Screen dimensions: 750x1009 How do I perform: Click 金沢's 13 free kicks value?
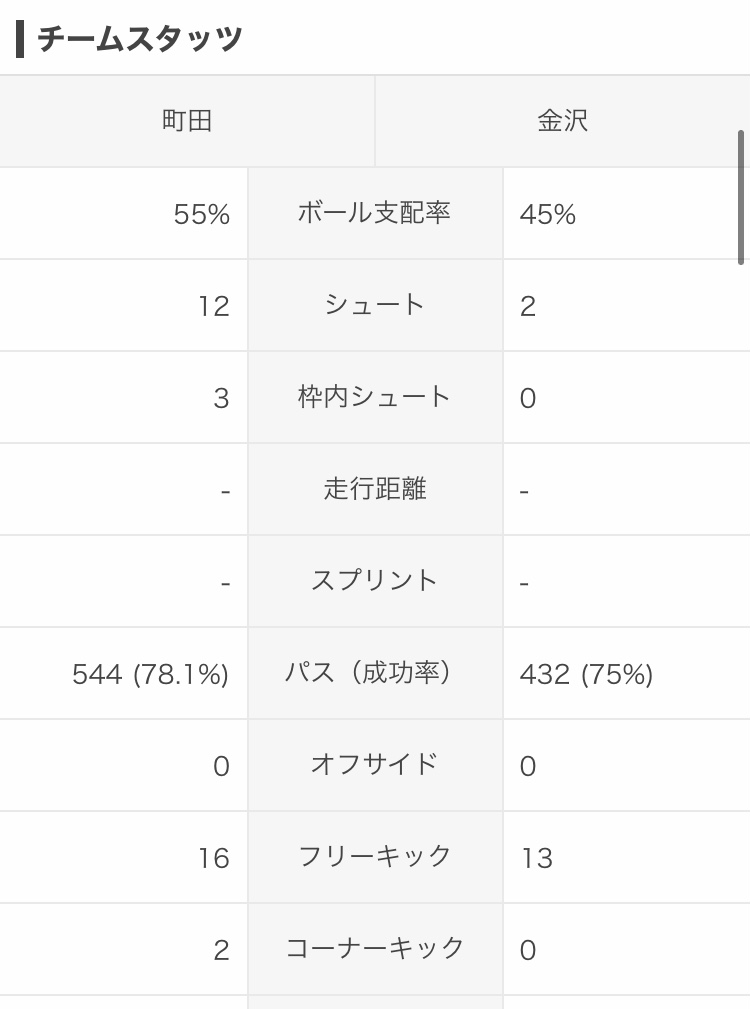(536, 858)
